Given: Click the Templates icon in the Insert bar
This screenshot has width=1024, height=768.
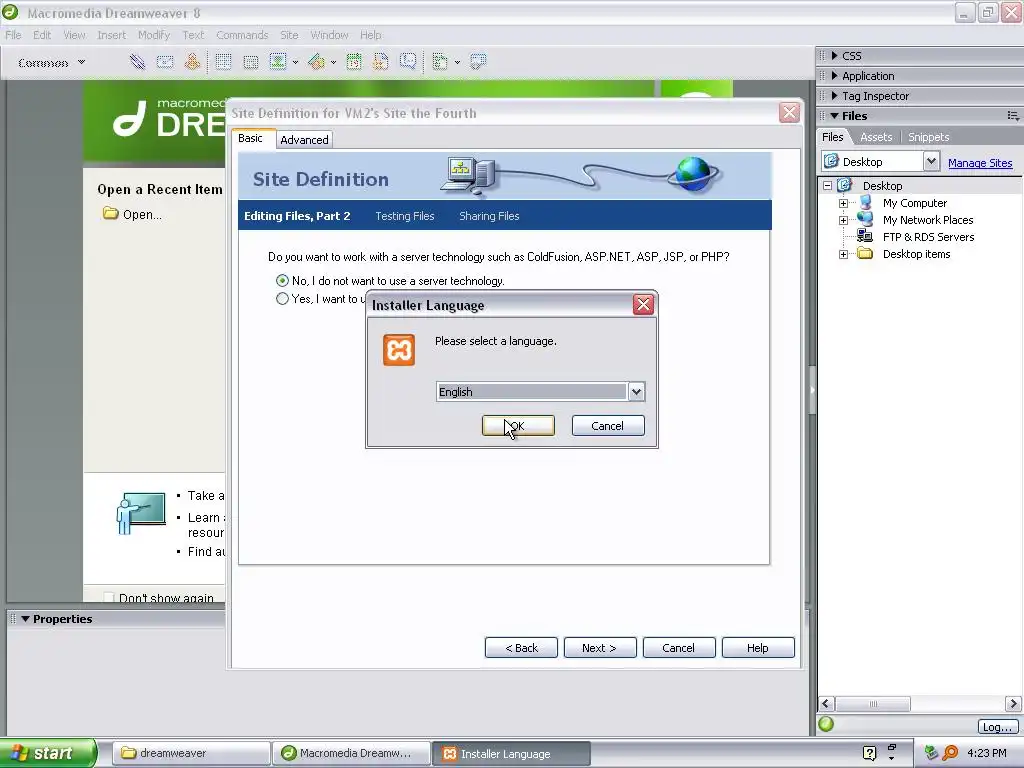Looking at the screenshot, I should coord(440,62).
